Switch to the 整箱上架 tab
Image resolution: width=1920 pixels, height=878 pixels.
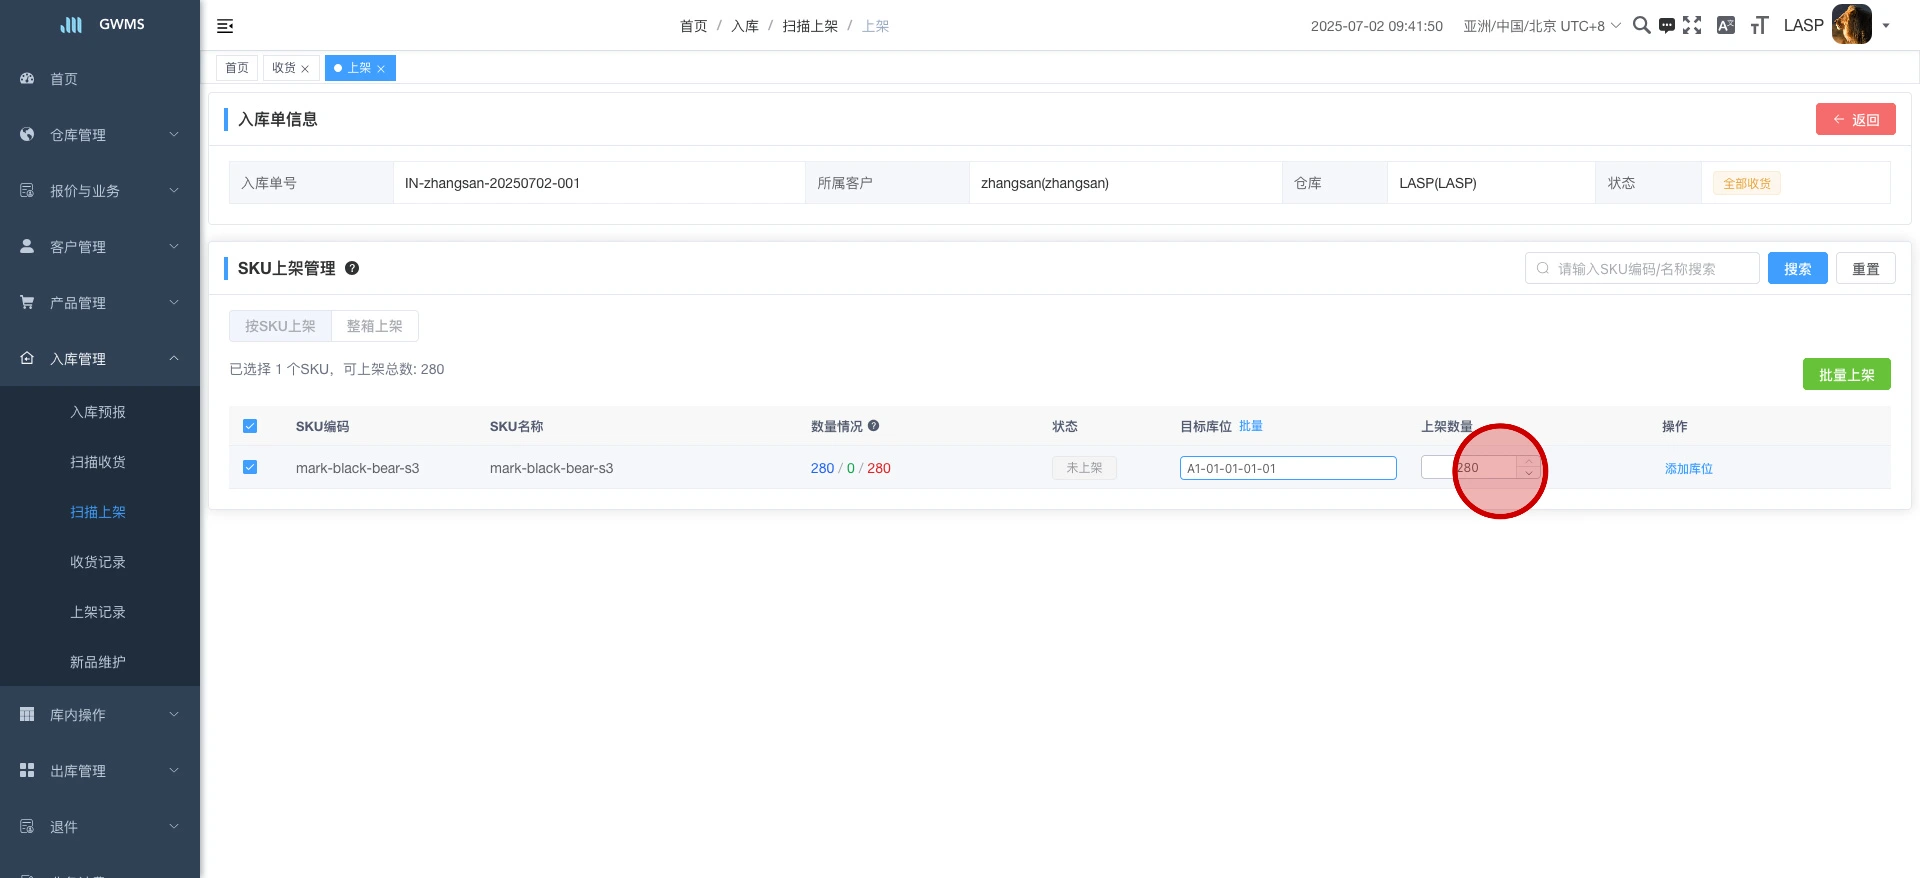point(374,326)
